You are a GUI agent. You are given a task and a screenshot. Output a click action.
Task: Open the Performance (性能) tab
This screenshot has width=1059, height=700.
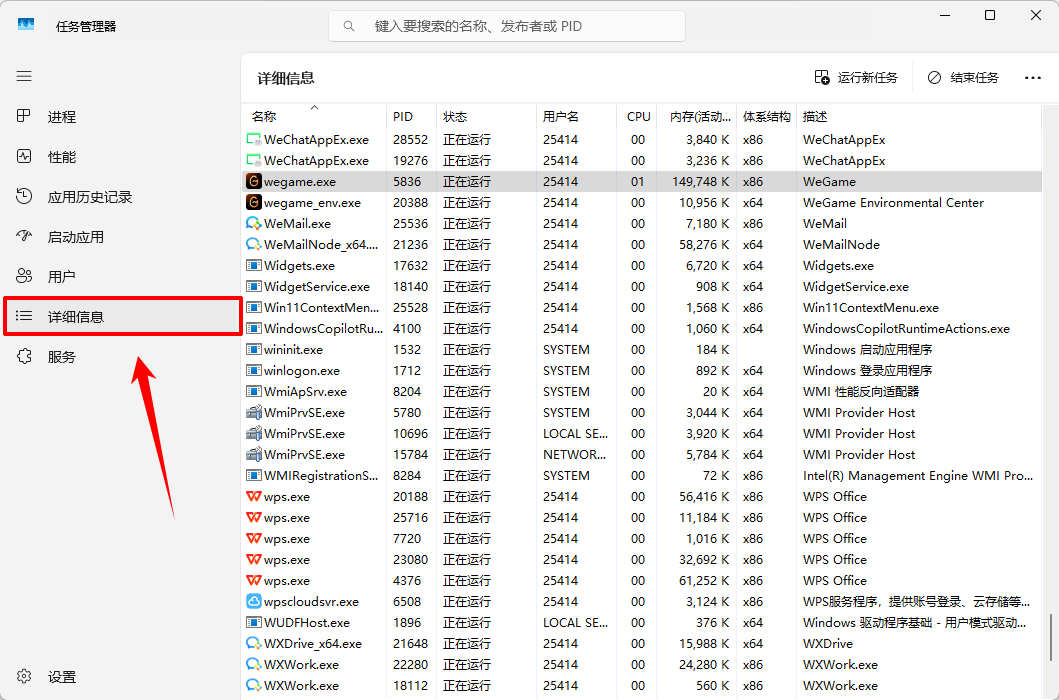pyautogui.click(x=122, y=157)
